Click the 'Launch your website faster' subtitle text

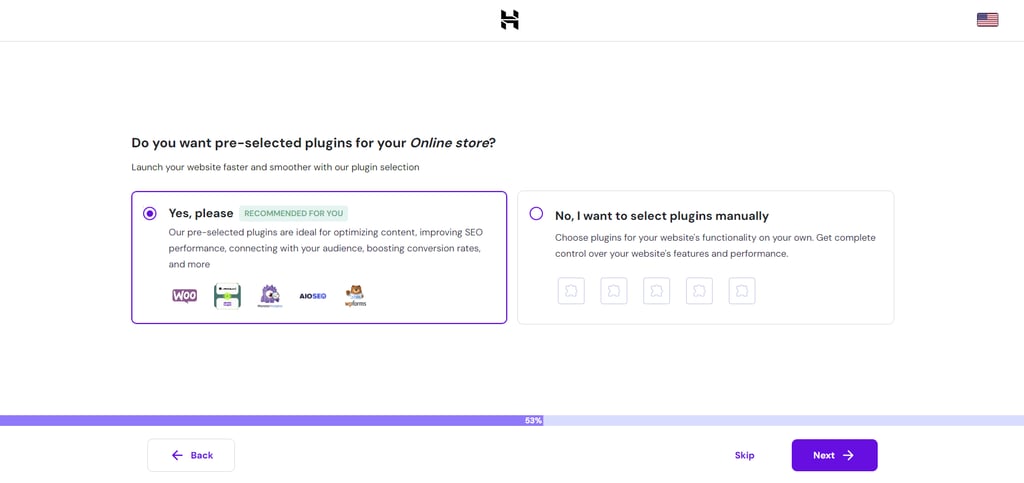275,167
